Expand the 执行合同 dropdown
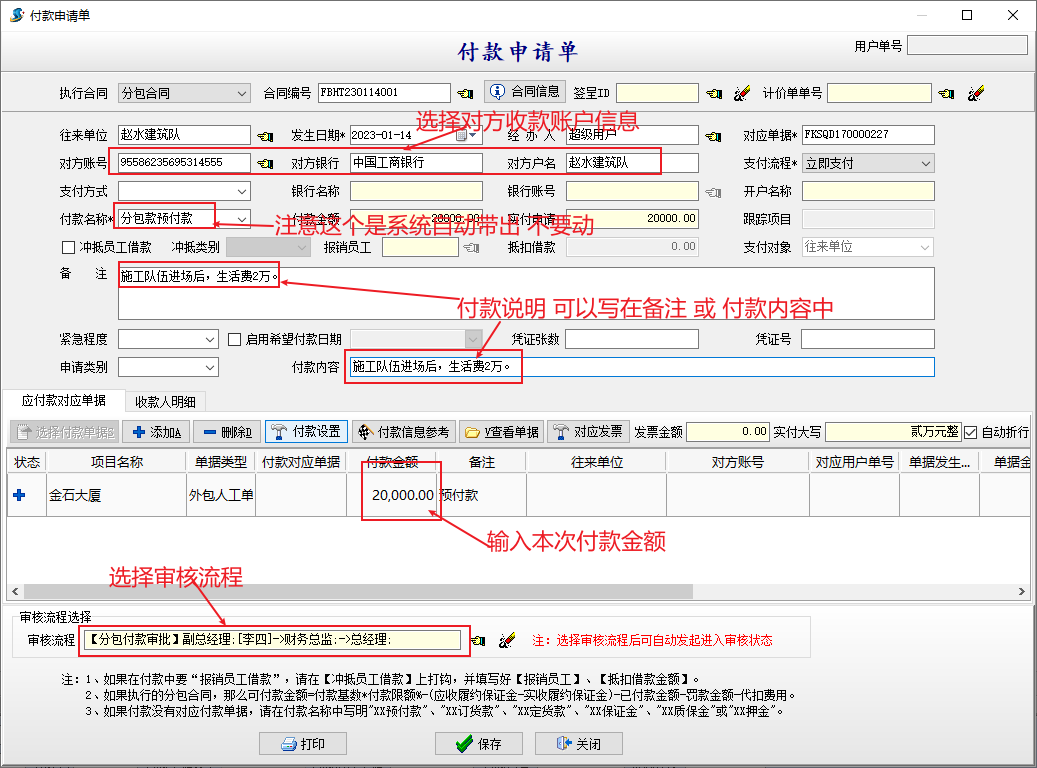 click(x=241, y=93)
